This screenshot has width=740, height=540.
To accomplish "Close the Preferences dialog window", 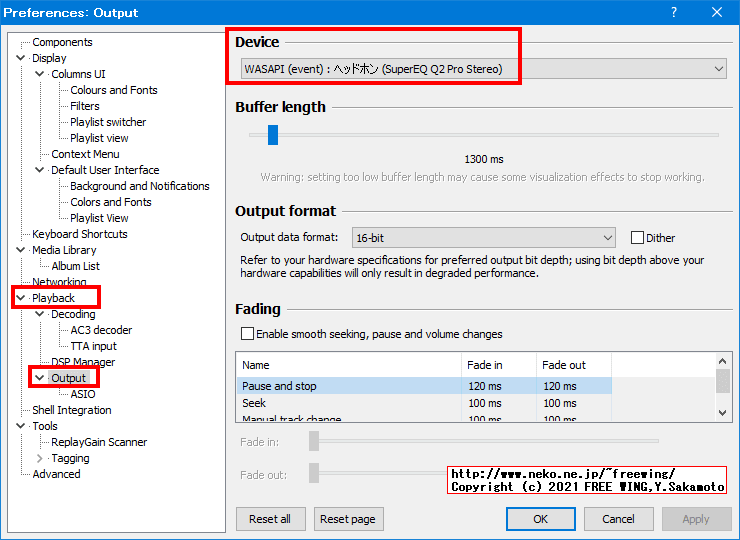I will coord(717,13).
